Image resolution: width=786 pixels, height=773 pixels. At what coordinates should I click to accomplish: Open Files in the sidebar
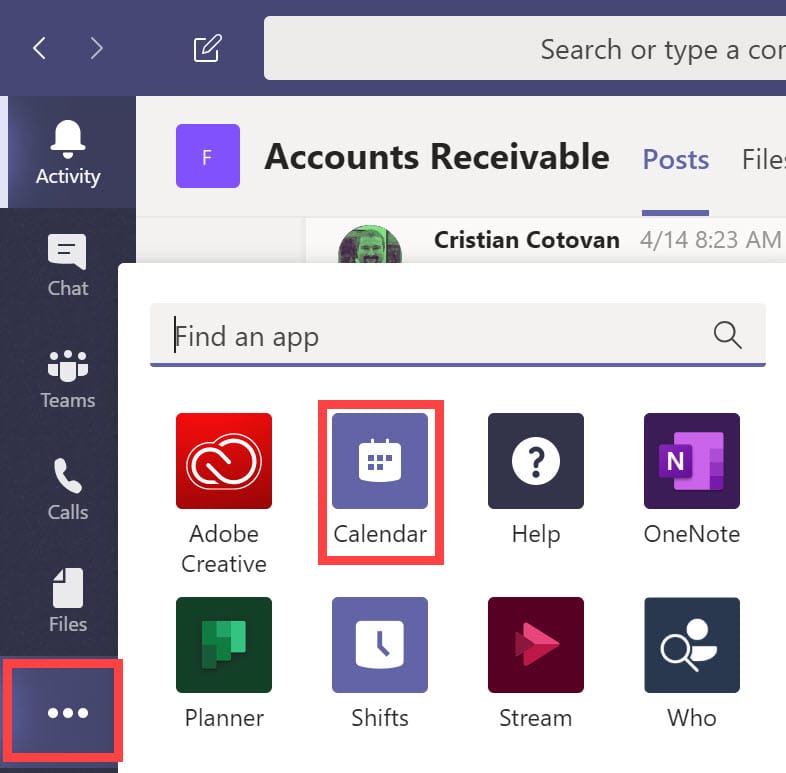[x=68, y=601]
